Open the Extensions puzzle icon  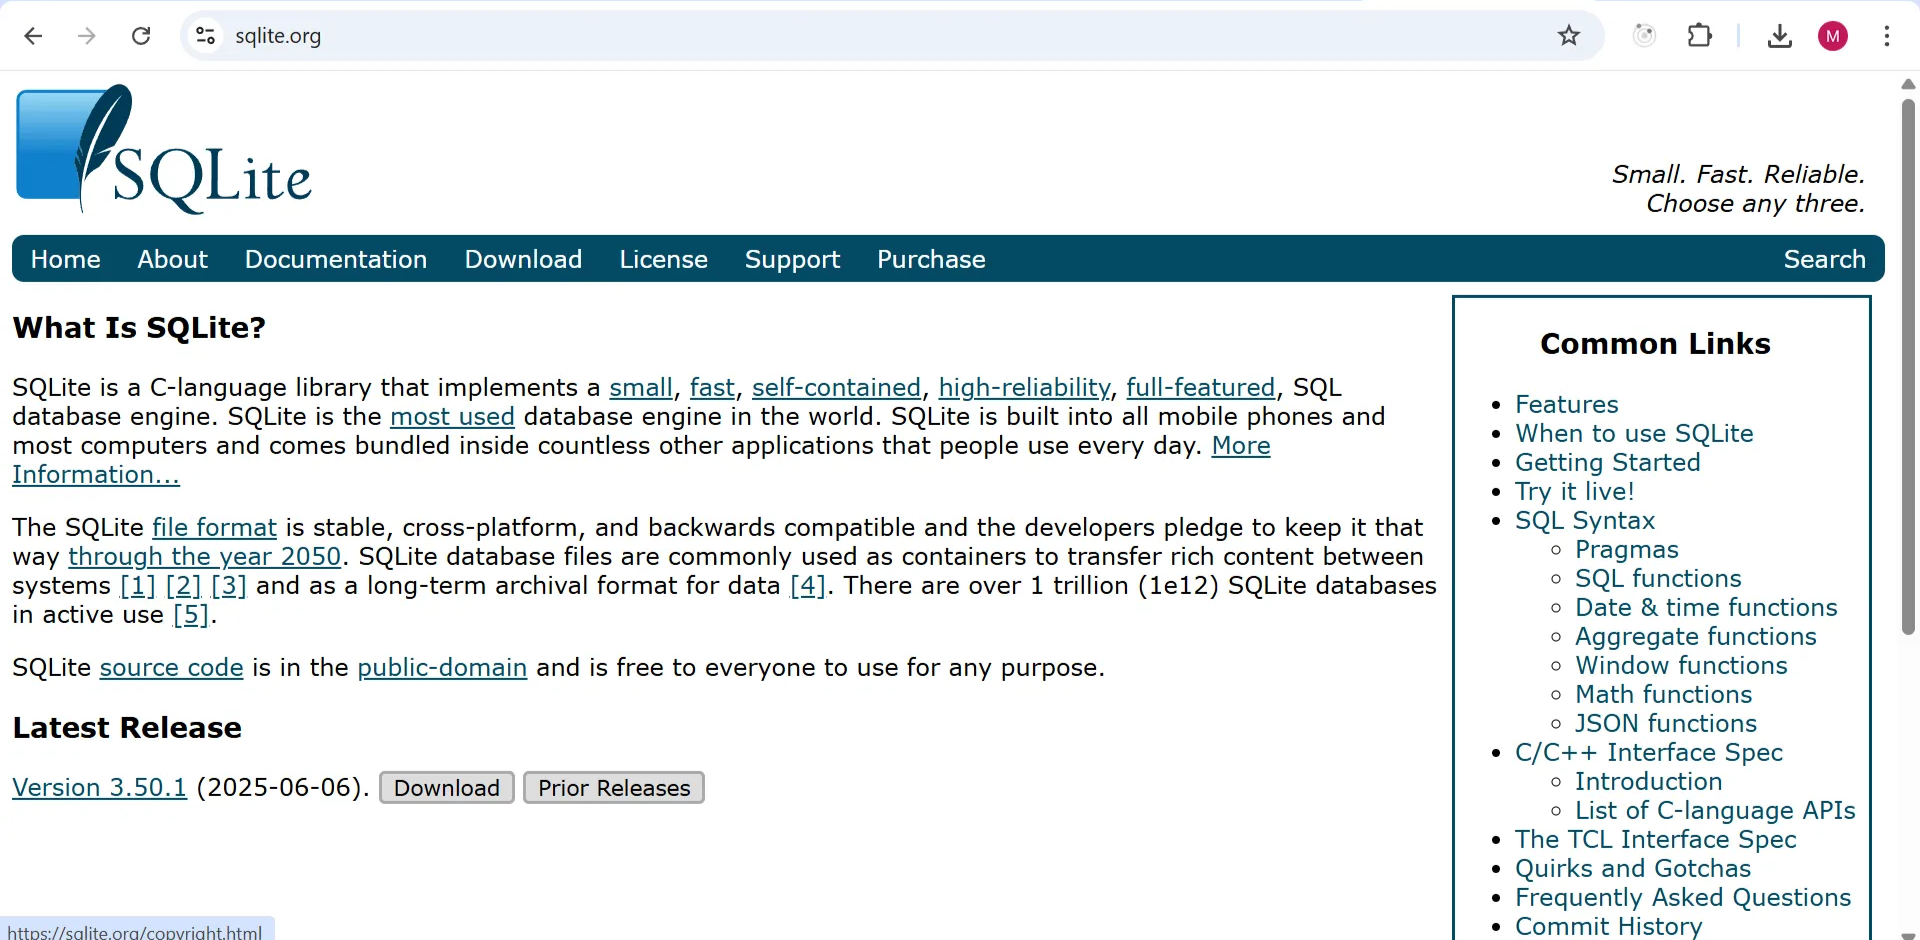[x=1700, y=36]
